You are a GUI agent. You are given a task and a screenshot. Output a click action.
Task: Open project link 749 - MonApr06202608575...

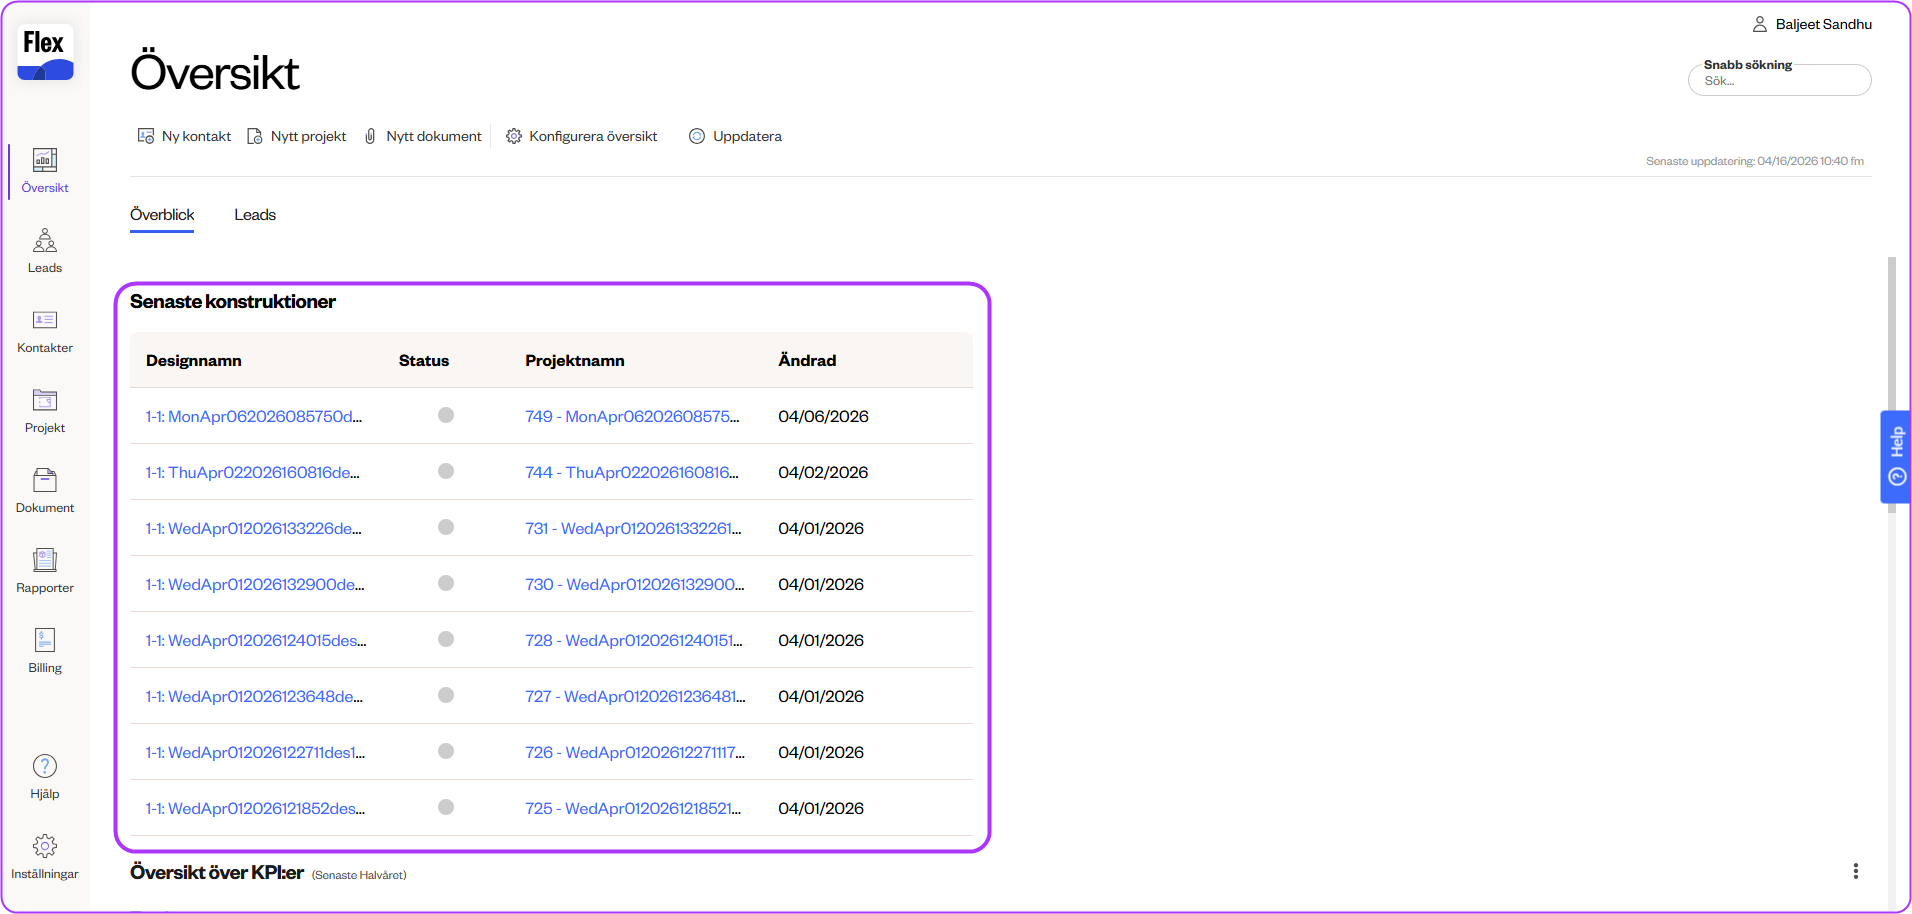pyautogui.click(x=632, y=416)
